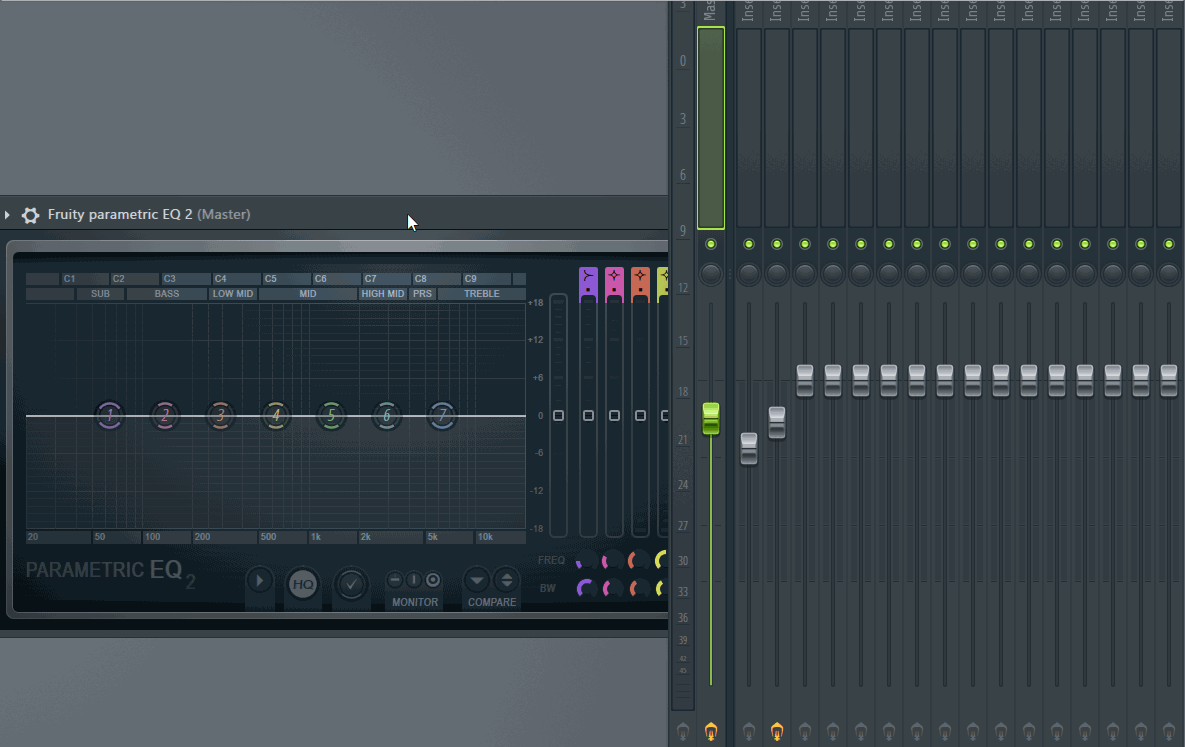1185x747 pixels.
Task: Adjust the second insert track's pan knob
Action: coord(777,273)
